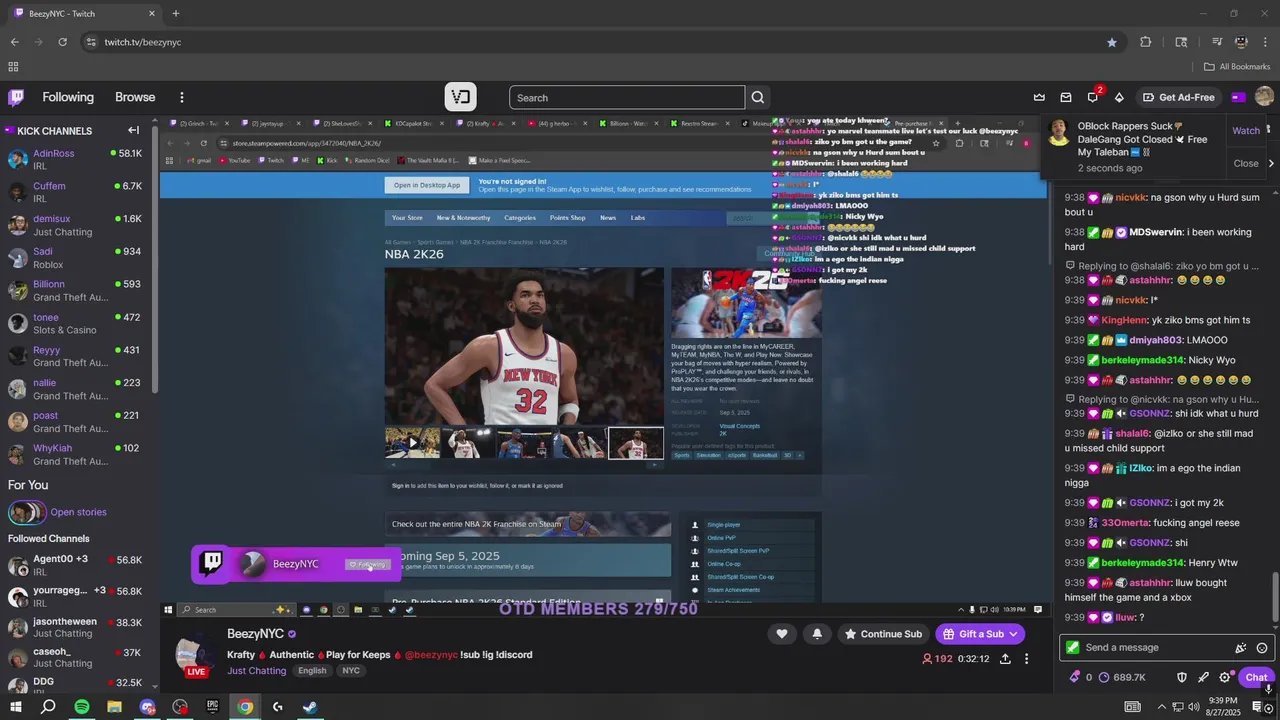This screenshot has height=720, width=1280.
Task: Switch to the Browse tab
Action: [x=135, y=97]
